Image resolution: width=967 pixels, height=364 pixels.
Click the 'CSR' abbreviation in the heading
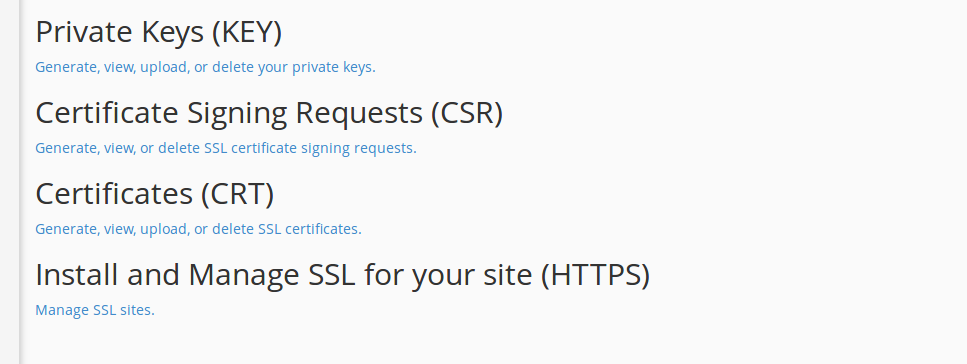pos(467,113)
